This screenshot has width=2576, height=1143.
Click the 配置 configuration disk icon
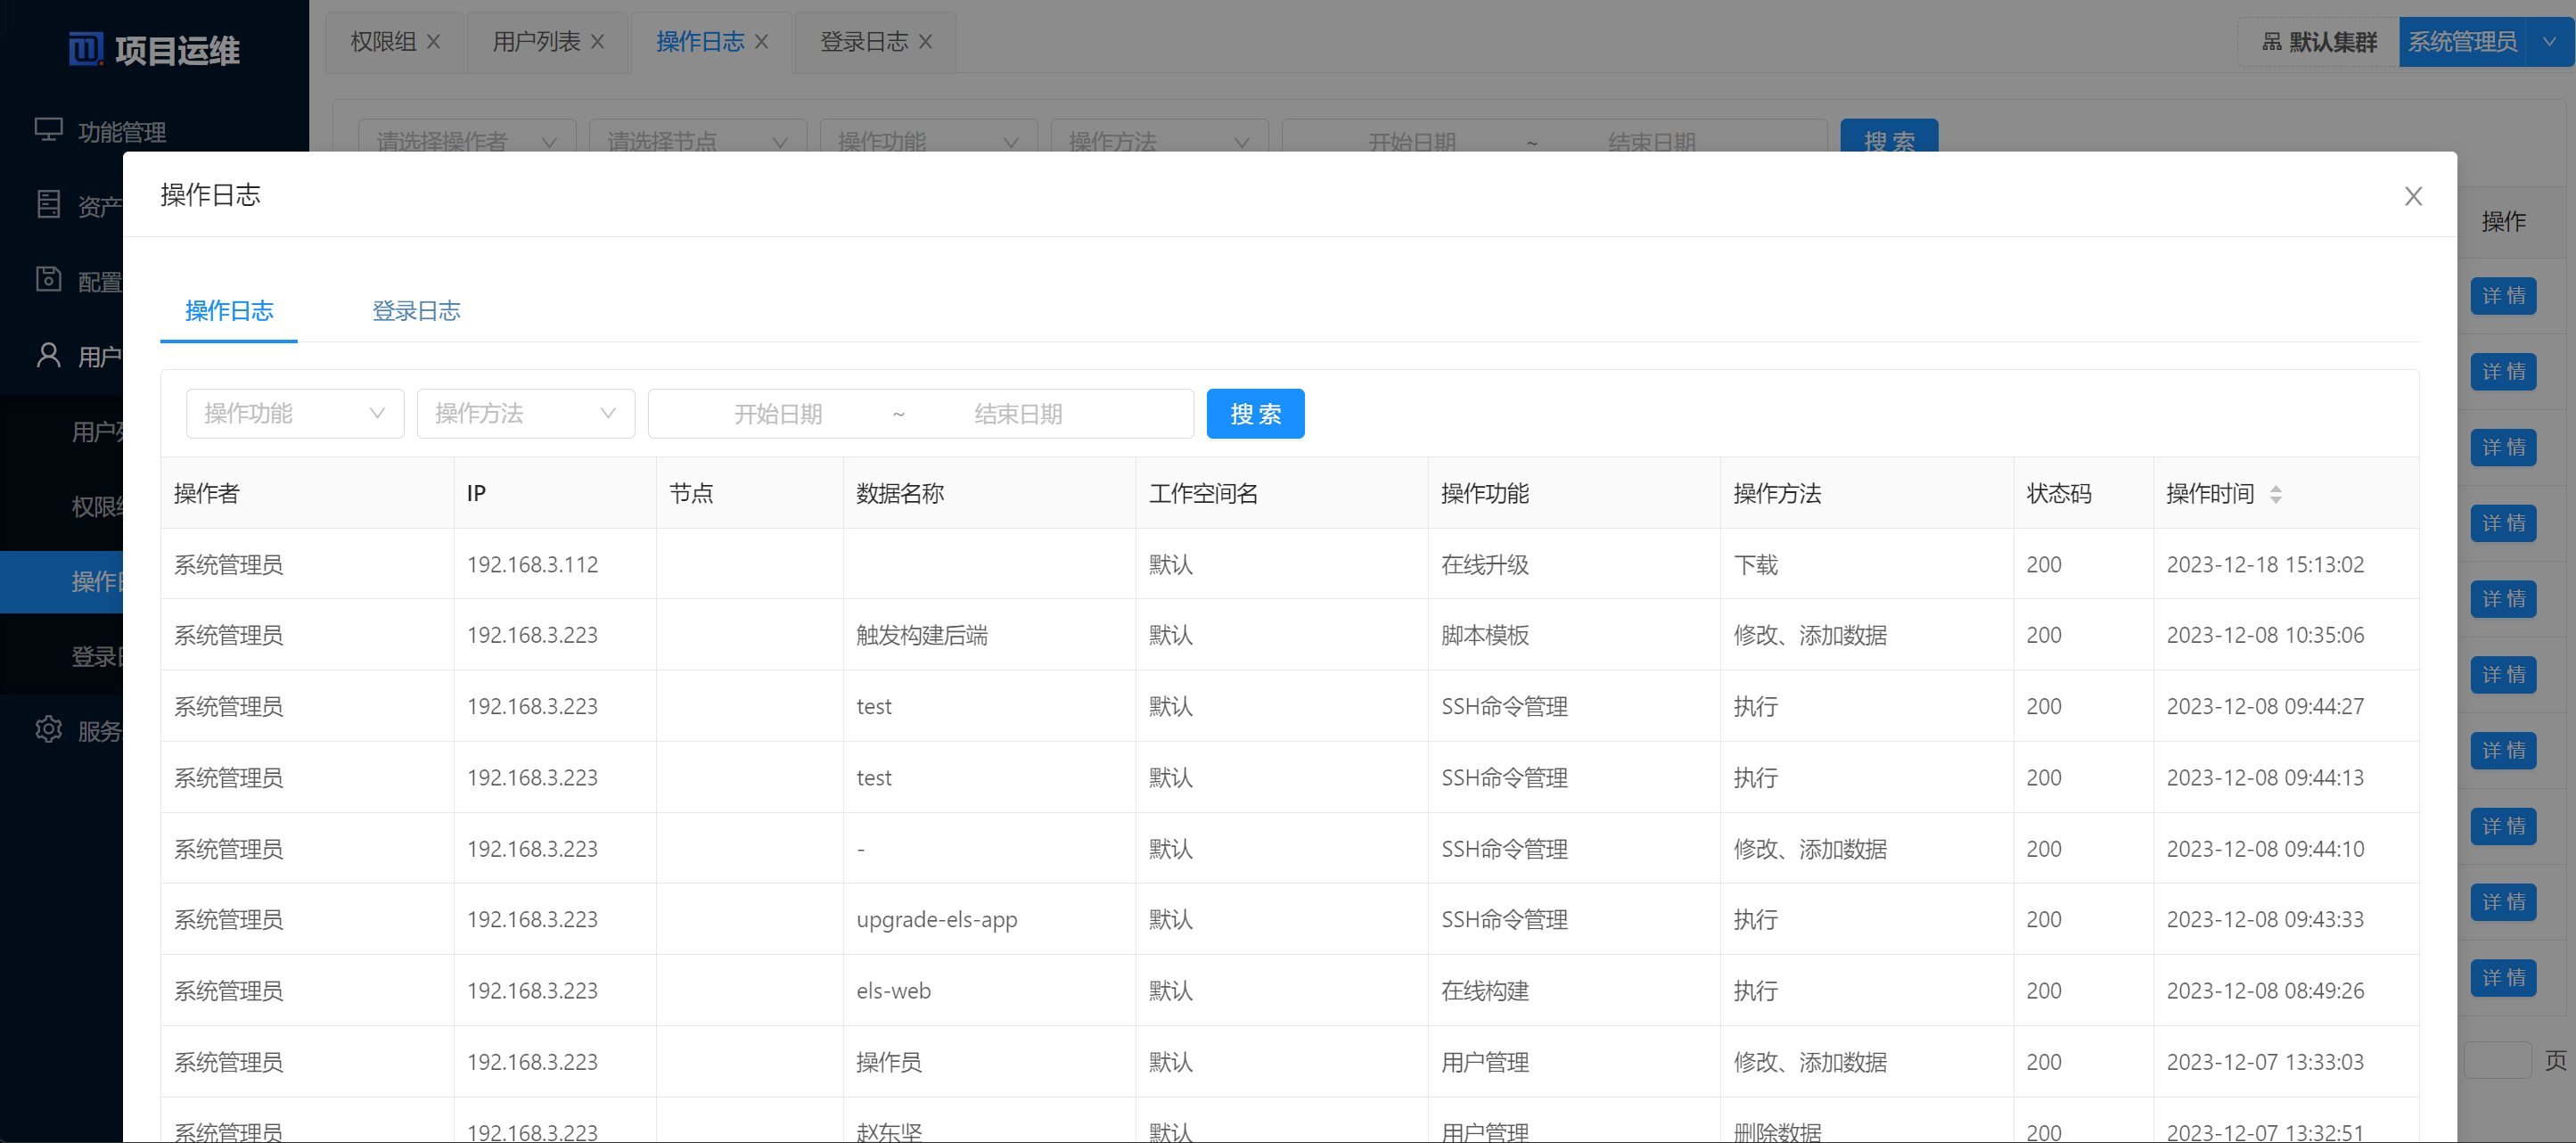(x=48, y=280)
